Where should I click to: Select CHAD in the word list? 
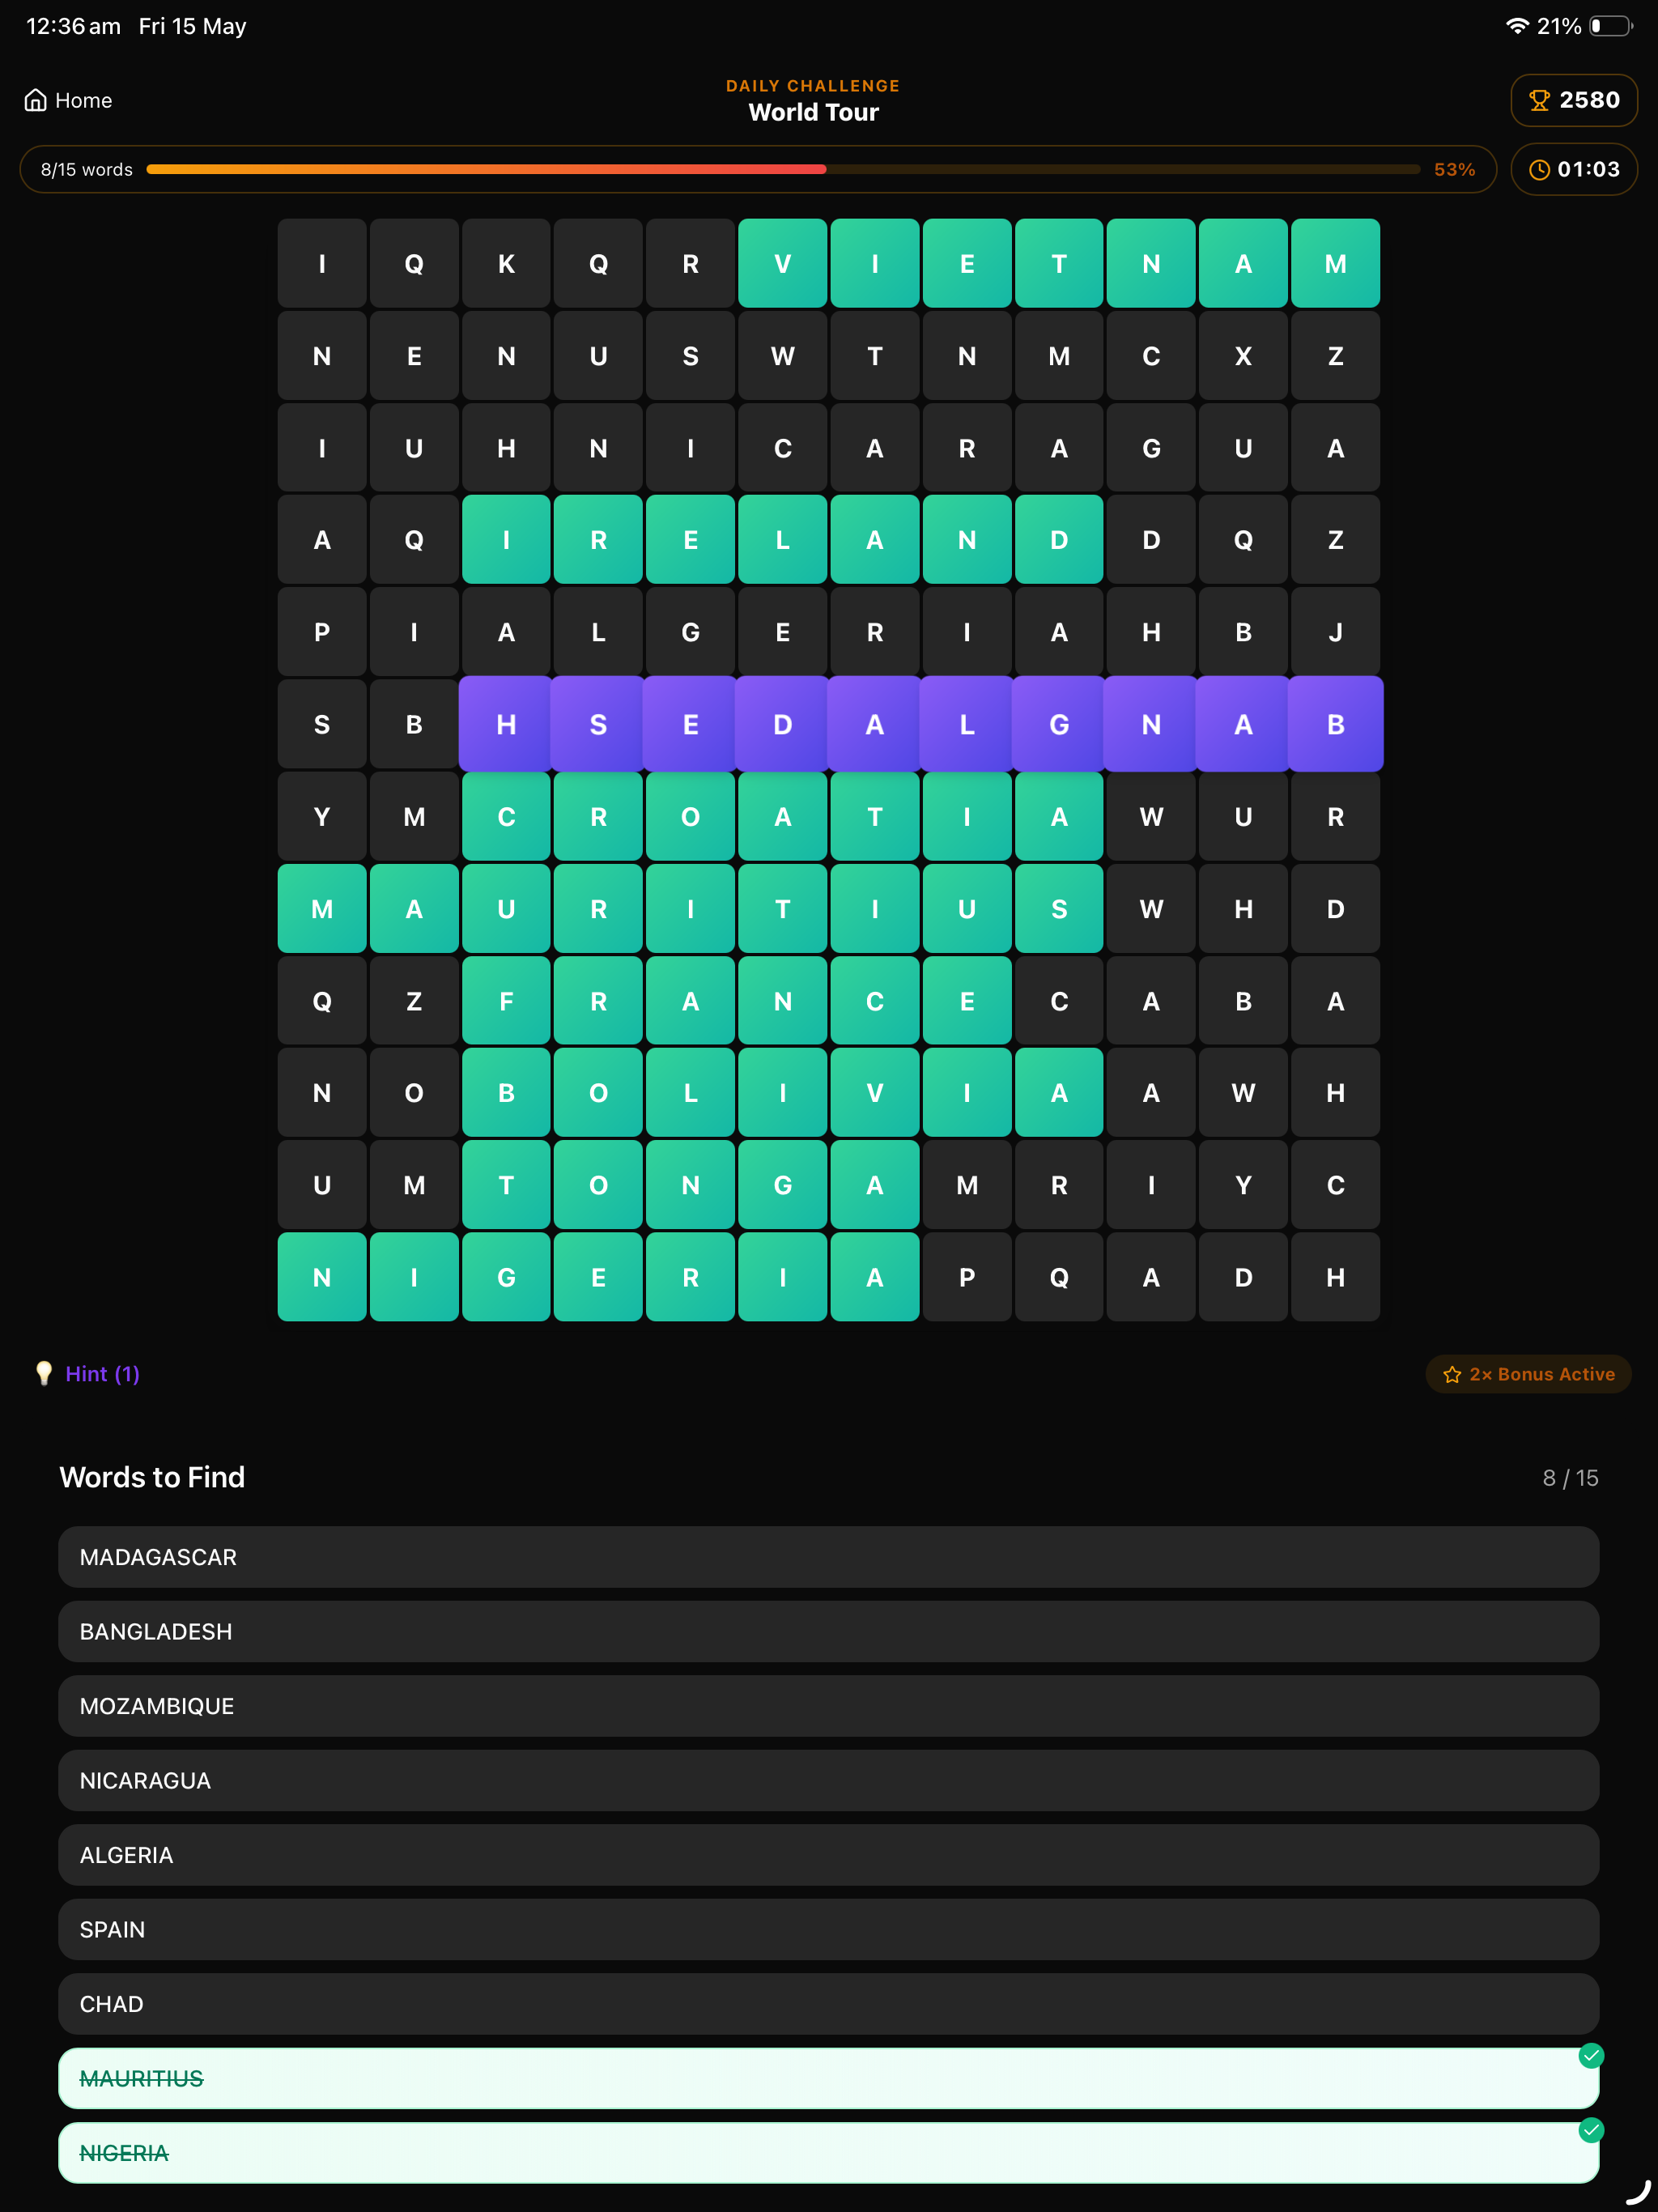coord(828,2003)
